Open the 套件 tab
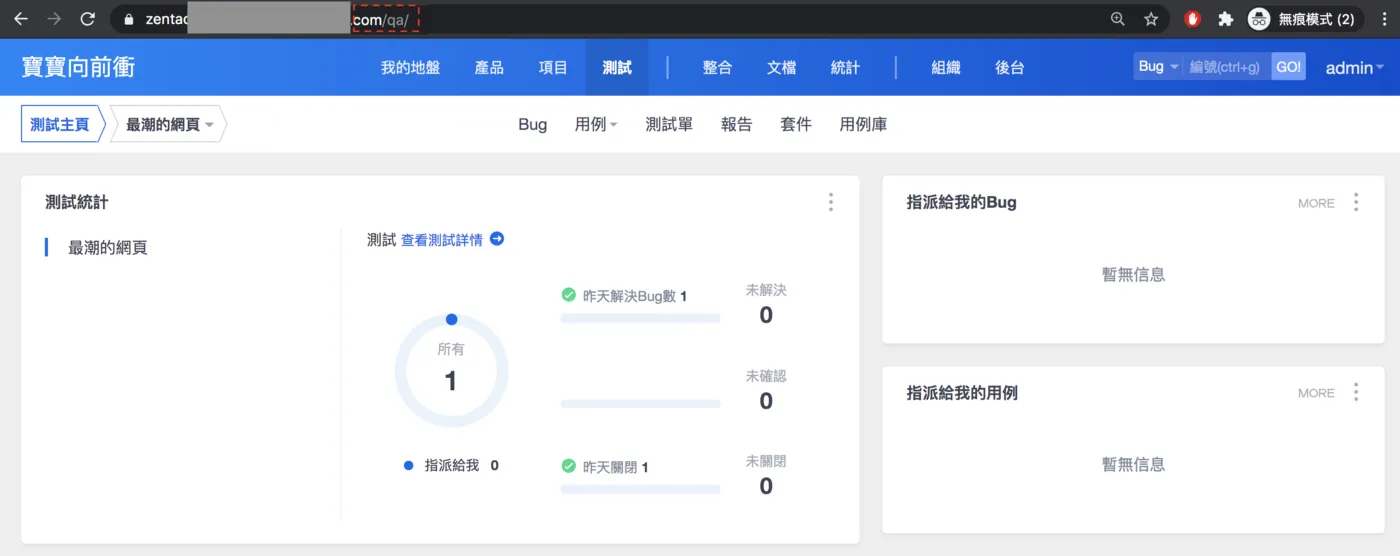Image resolution: width=1400 pixels, height=556 pixels. (796, 125)
